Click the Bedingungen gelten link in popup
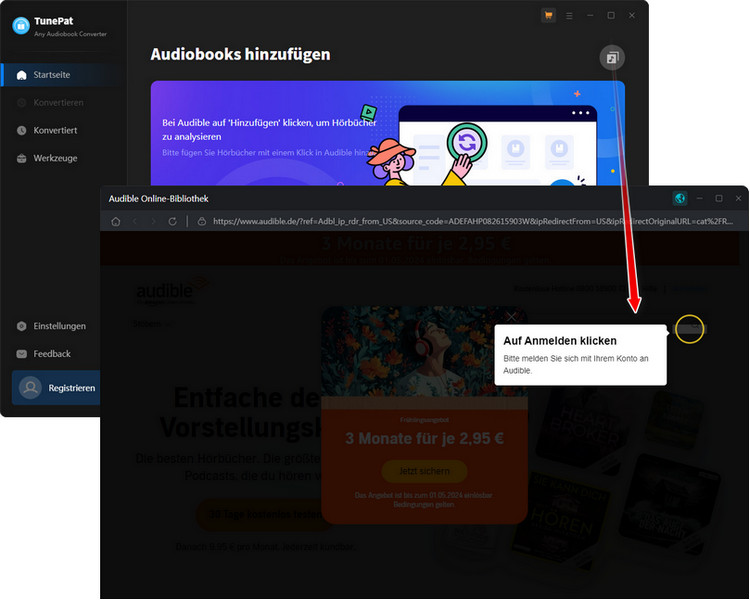Viewport: 750px width, 600px height. pos(424,505)
